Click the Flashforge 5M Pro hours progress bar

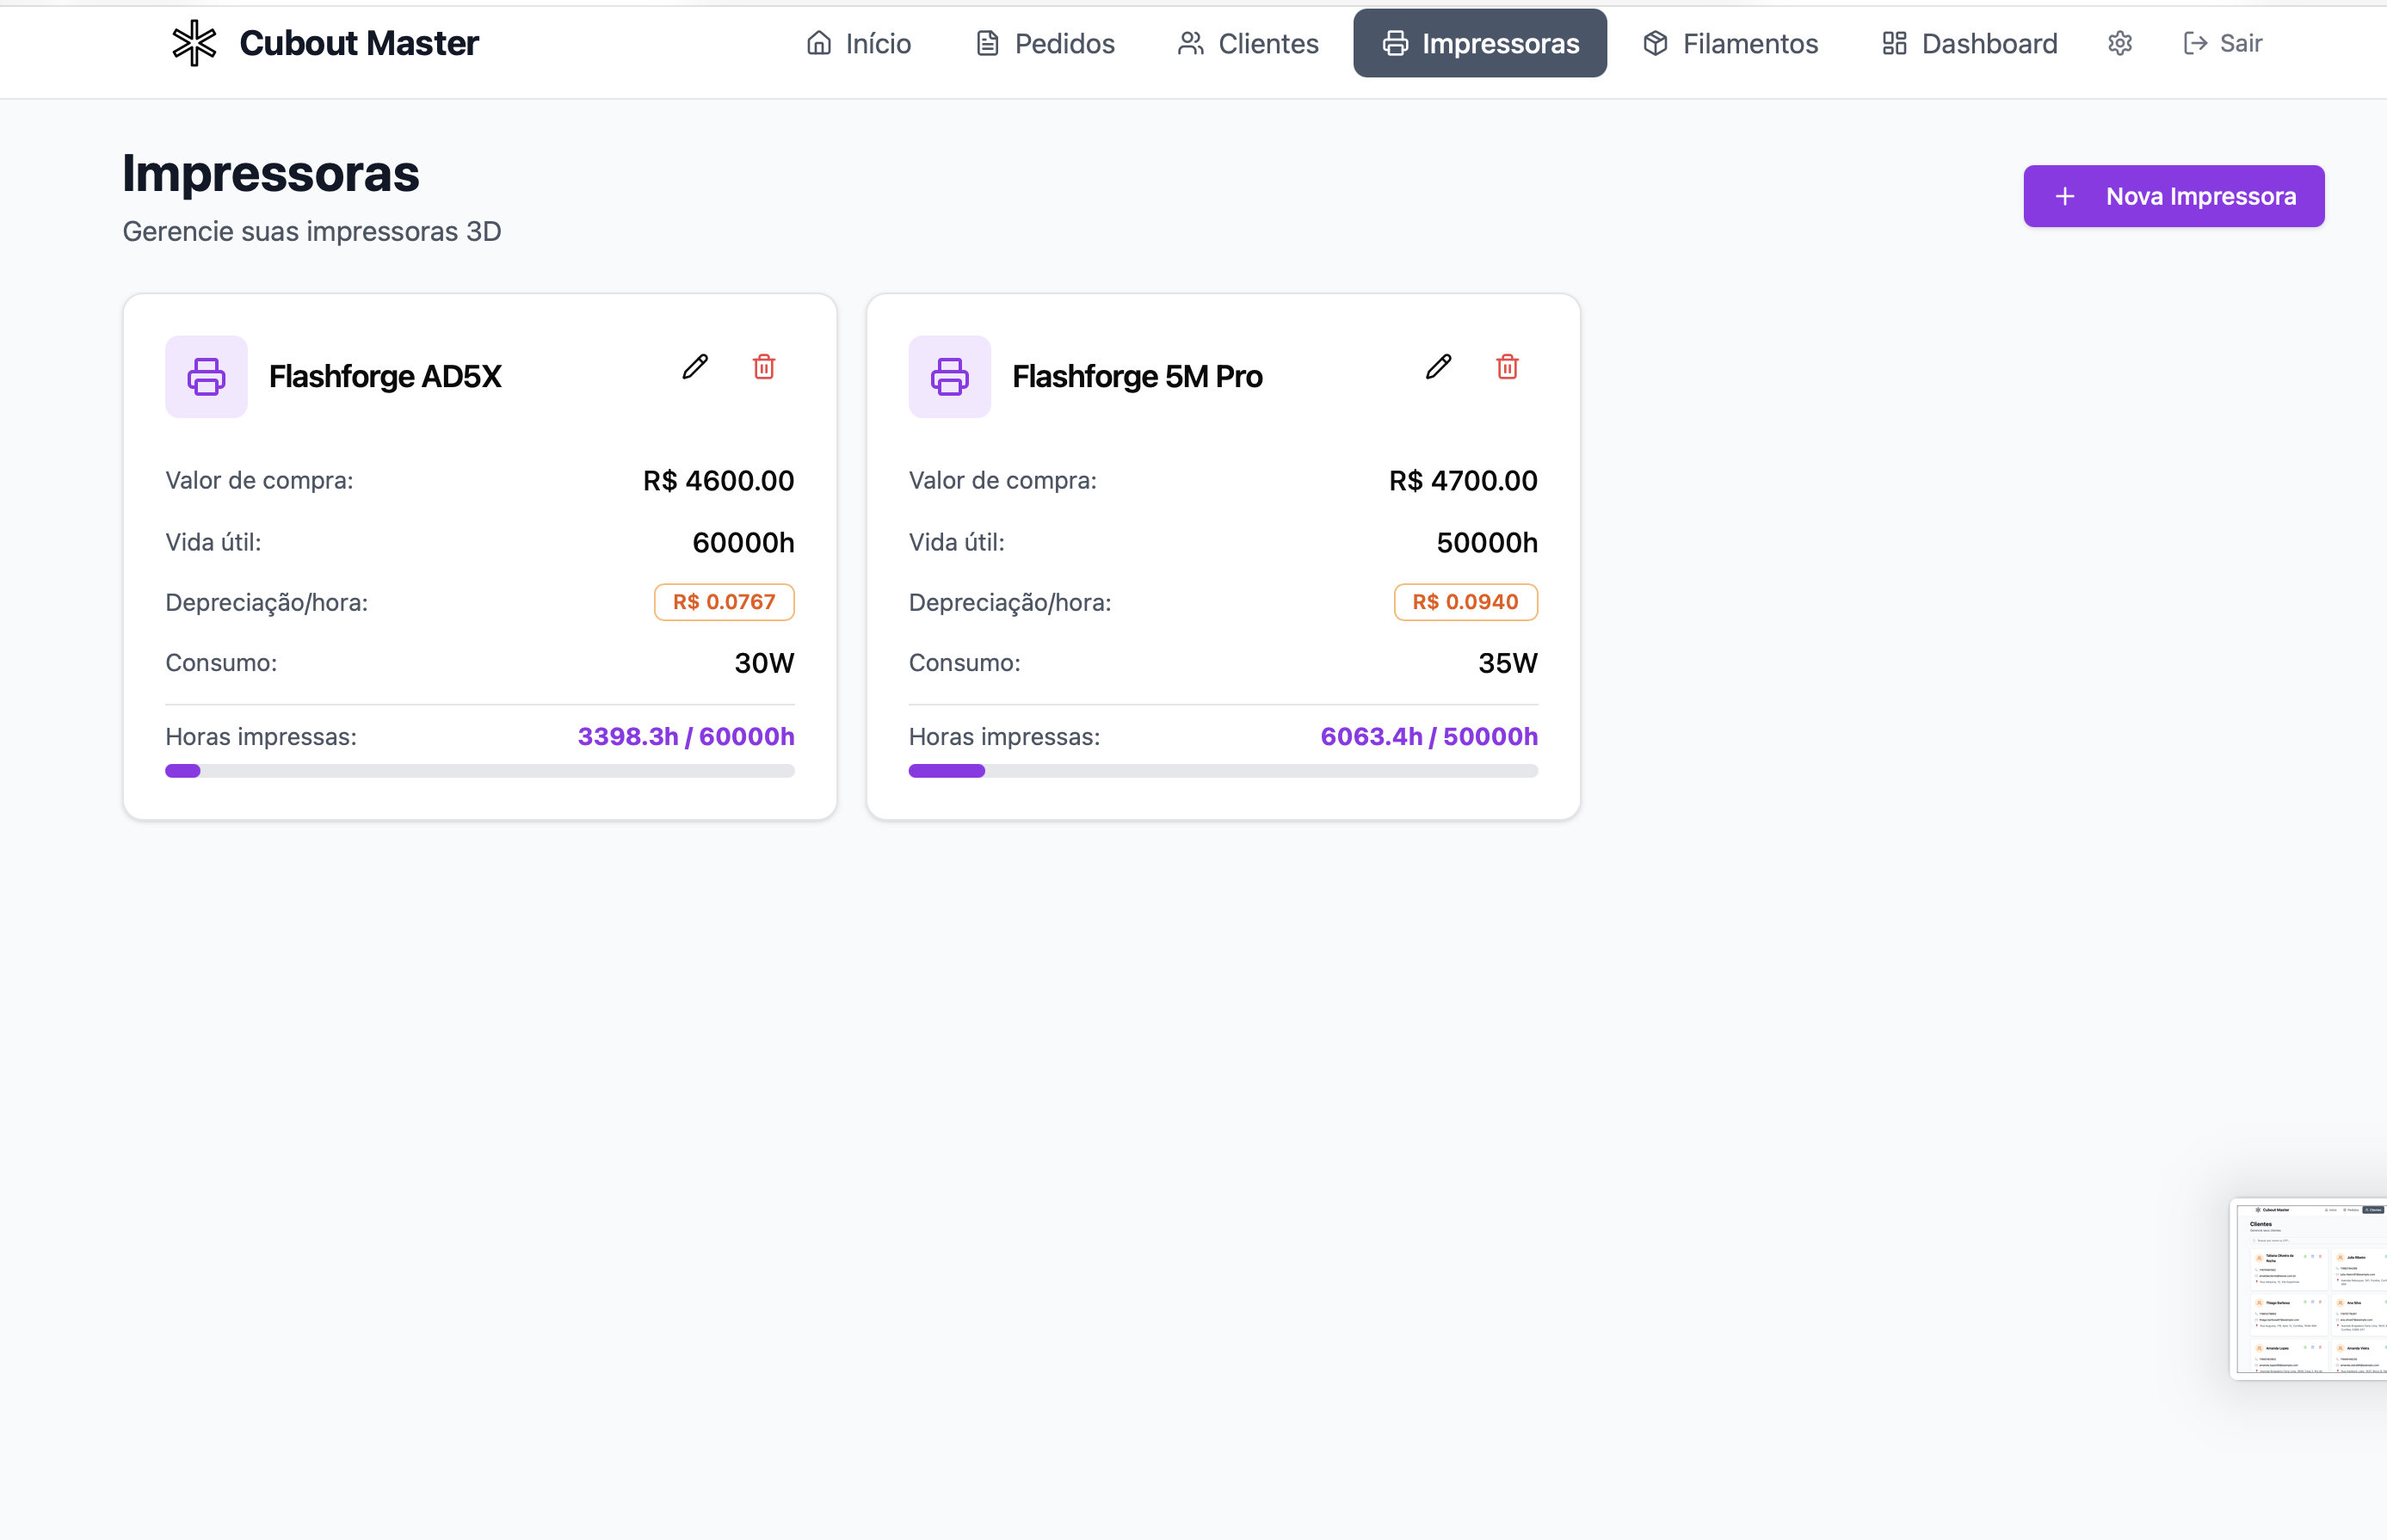tap(1223, 771)
